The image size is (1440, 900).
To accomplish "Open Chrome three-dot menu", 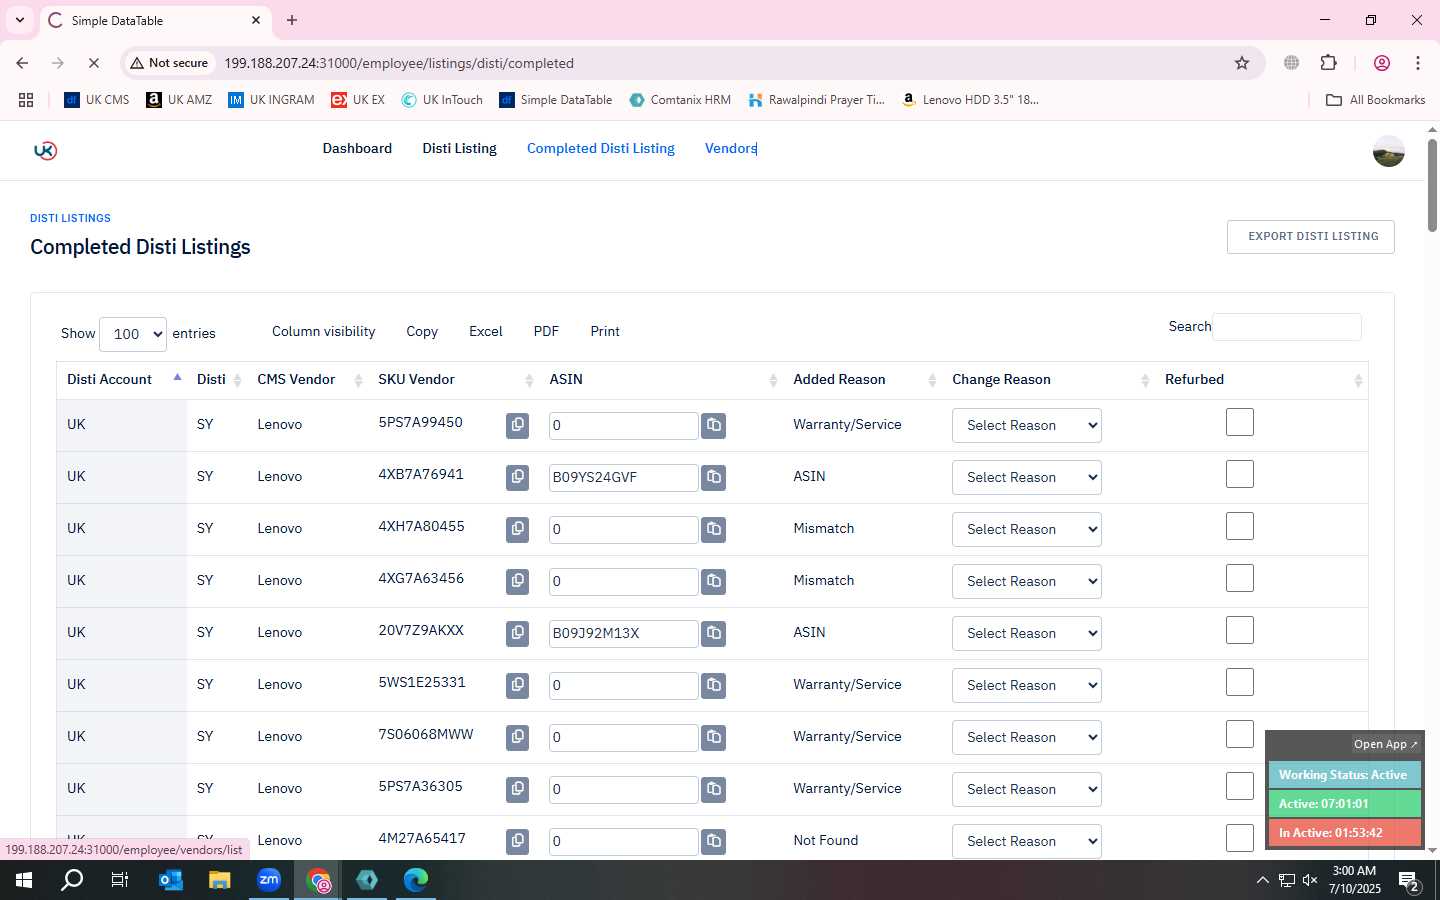I will pos(1418,63).
